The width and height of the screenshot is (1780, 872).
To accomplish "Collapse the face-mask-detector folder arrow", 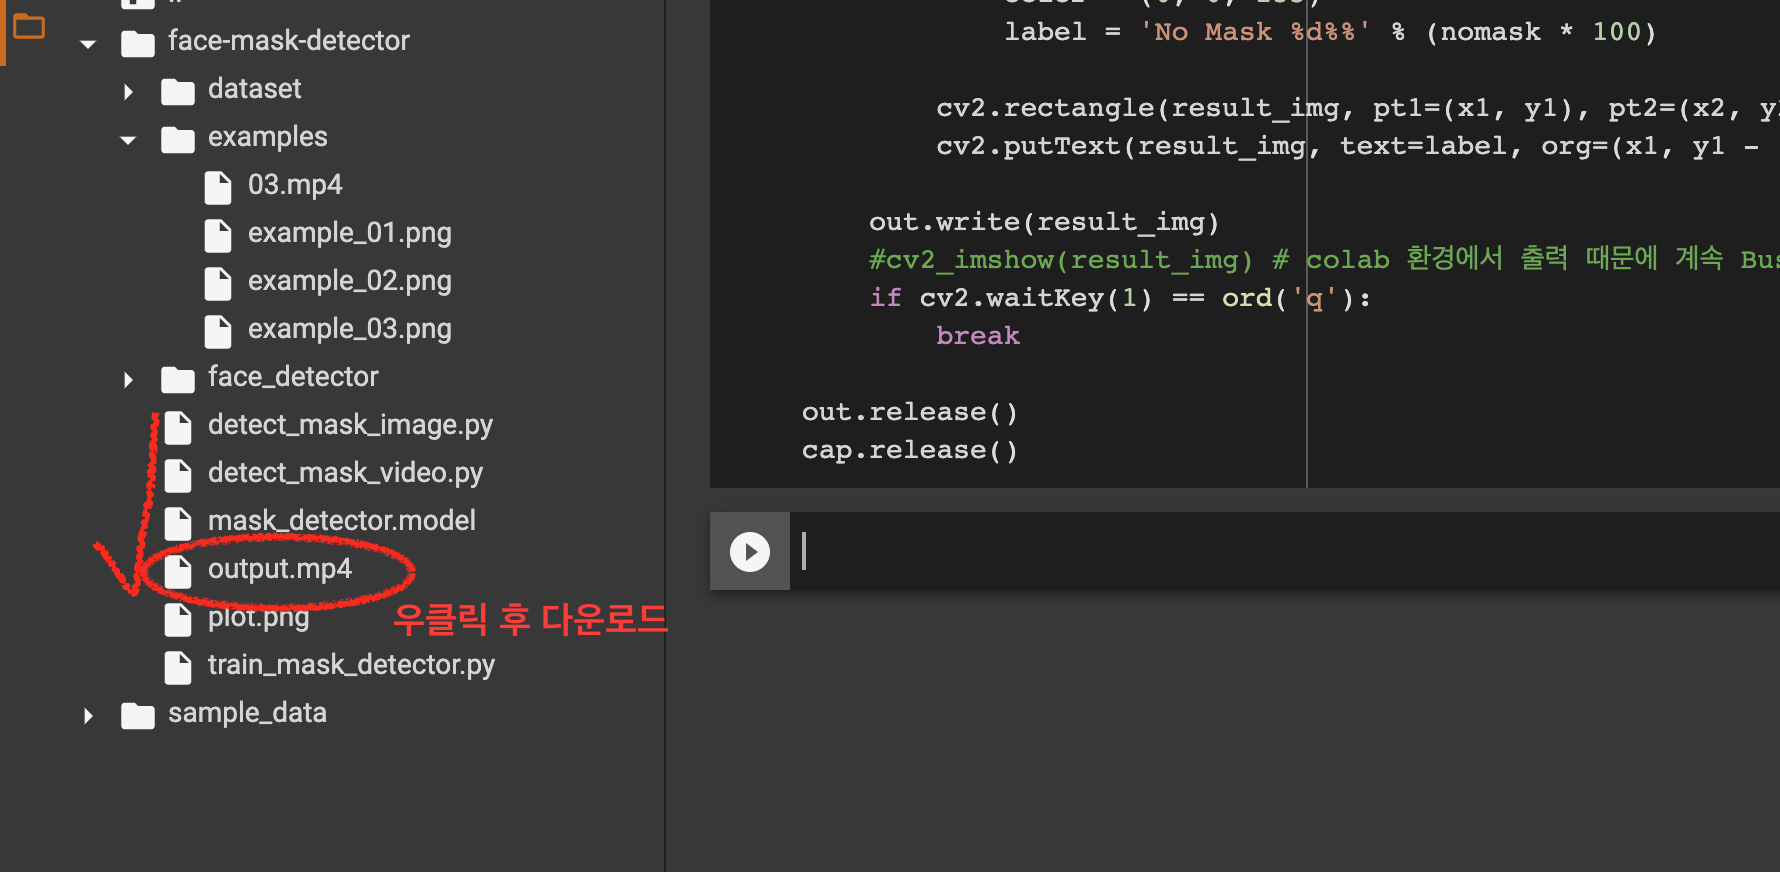I will click(x=88, y=43).
